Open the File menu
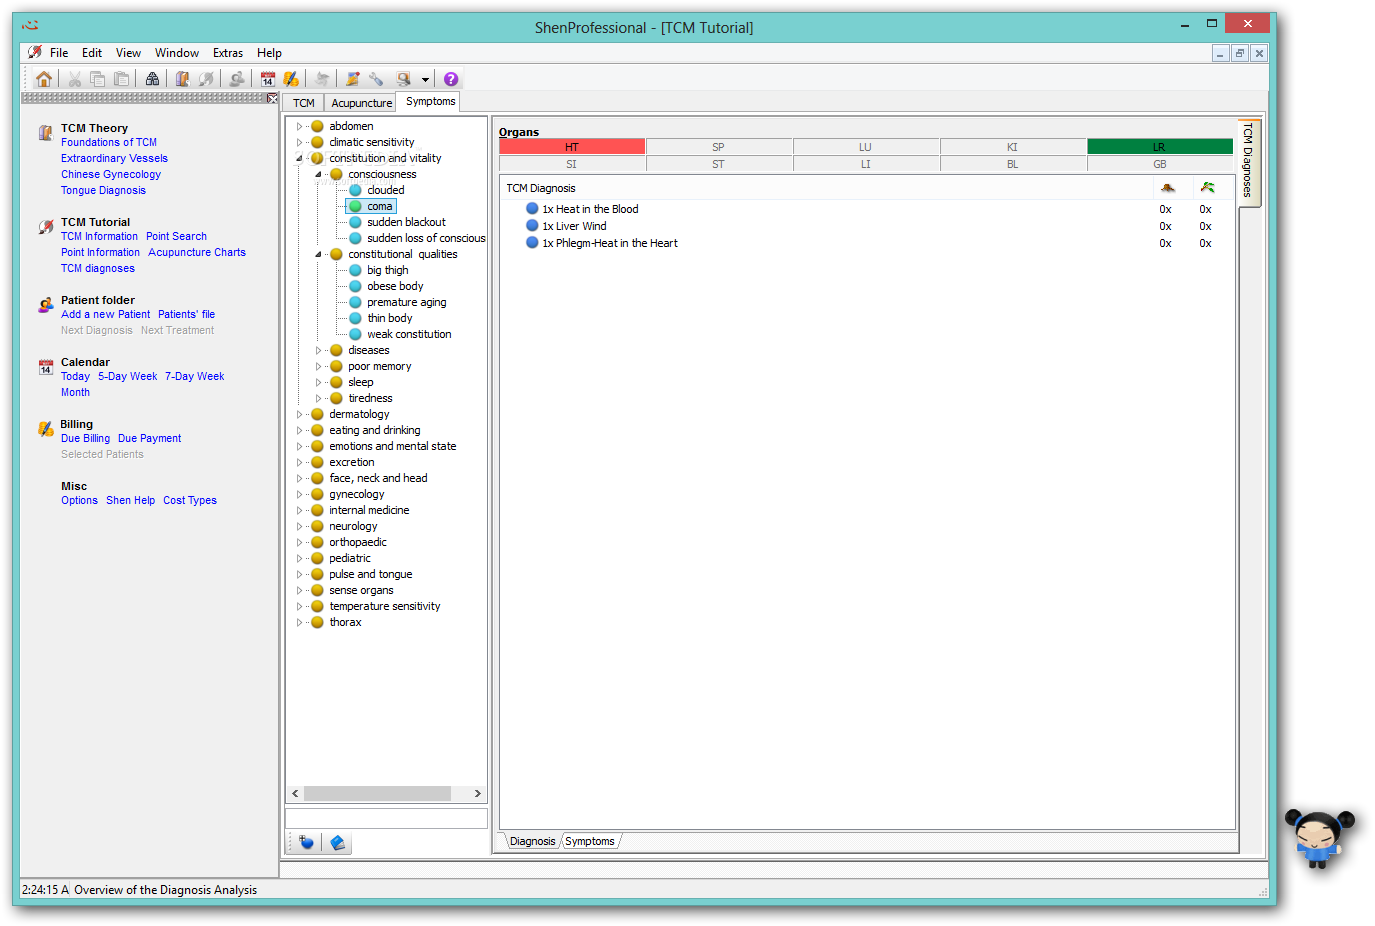The image size is (1375, 926). tap(59, 53)
